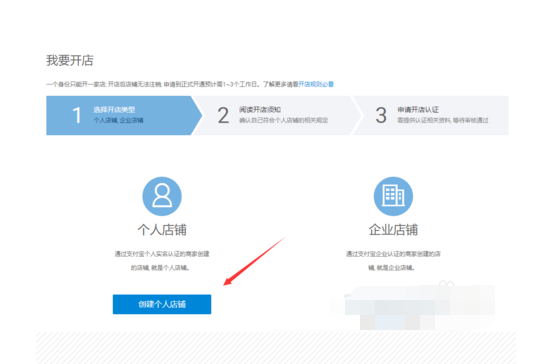559x364 pixels.
Task: Click the 创建个人店铺 button
Action: click(162, 304)
